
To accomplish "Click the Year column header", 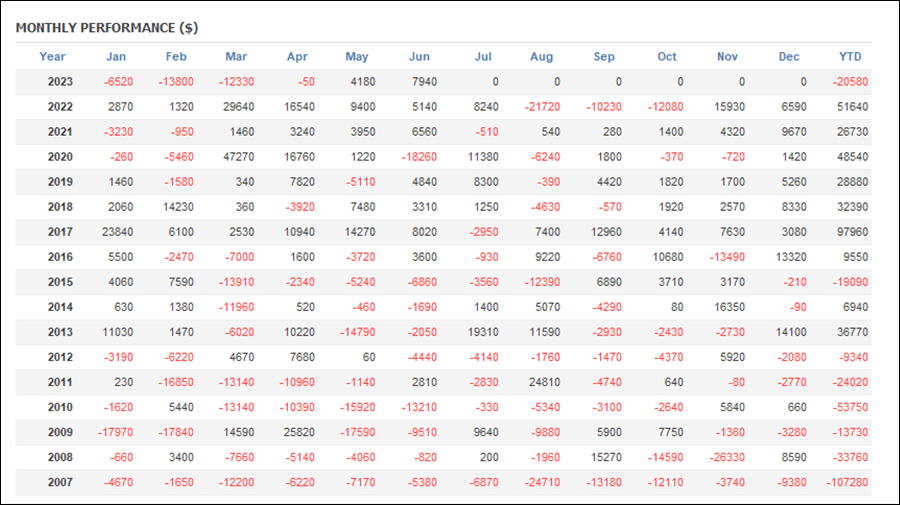I will (52, 56).
